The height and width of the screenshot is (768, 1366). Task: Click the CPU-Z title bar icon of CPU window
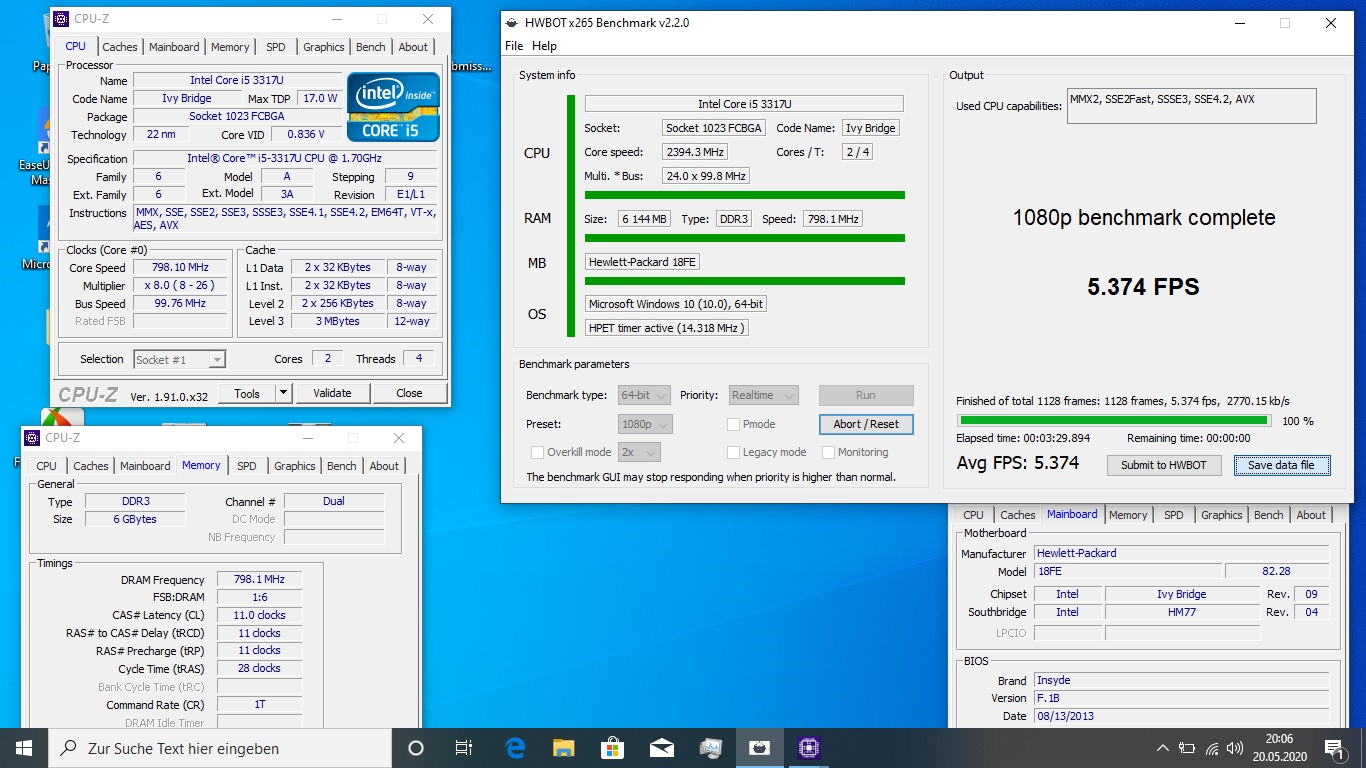click(x=61, y=19)
